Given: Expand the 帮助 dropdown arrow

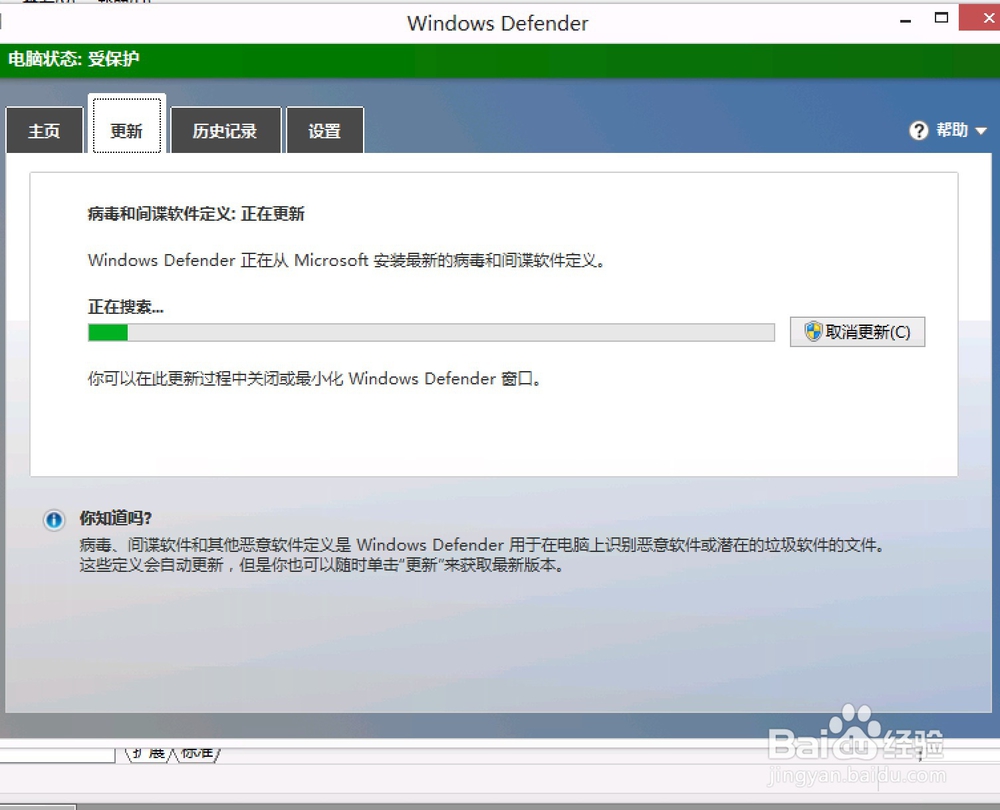Looking at the screenshot, I should tap(981, 131).
